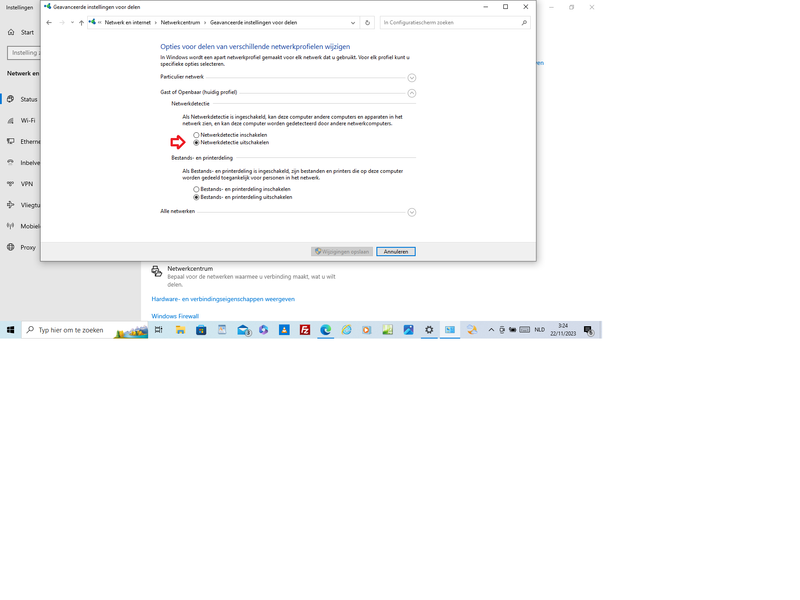The height and width of the screenshot is (600, 800).
Task: Click 'Netwerkcentrum' in the breadcrumb path
Action: click(x=180, y=22)
